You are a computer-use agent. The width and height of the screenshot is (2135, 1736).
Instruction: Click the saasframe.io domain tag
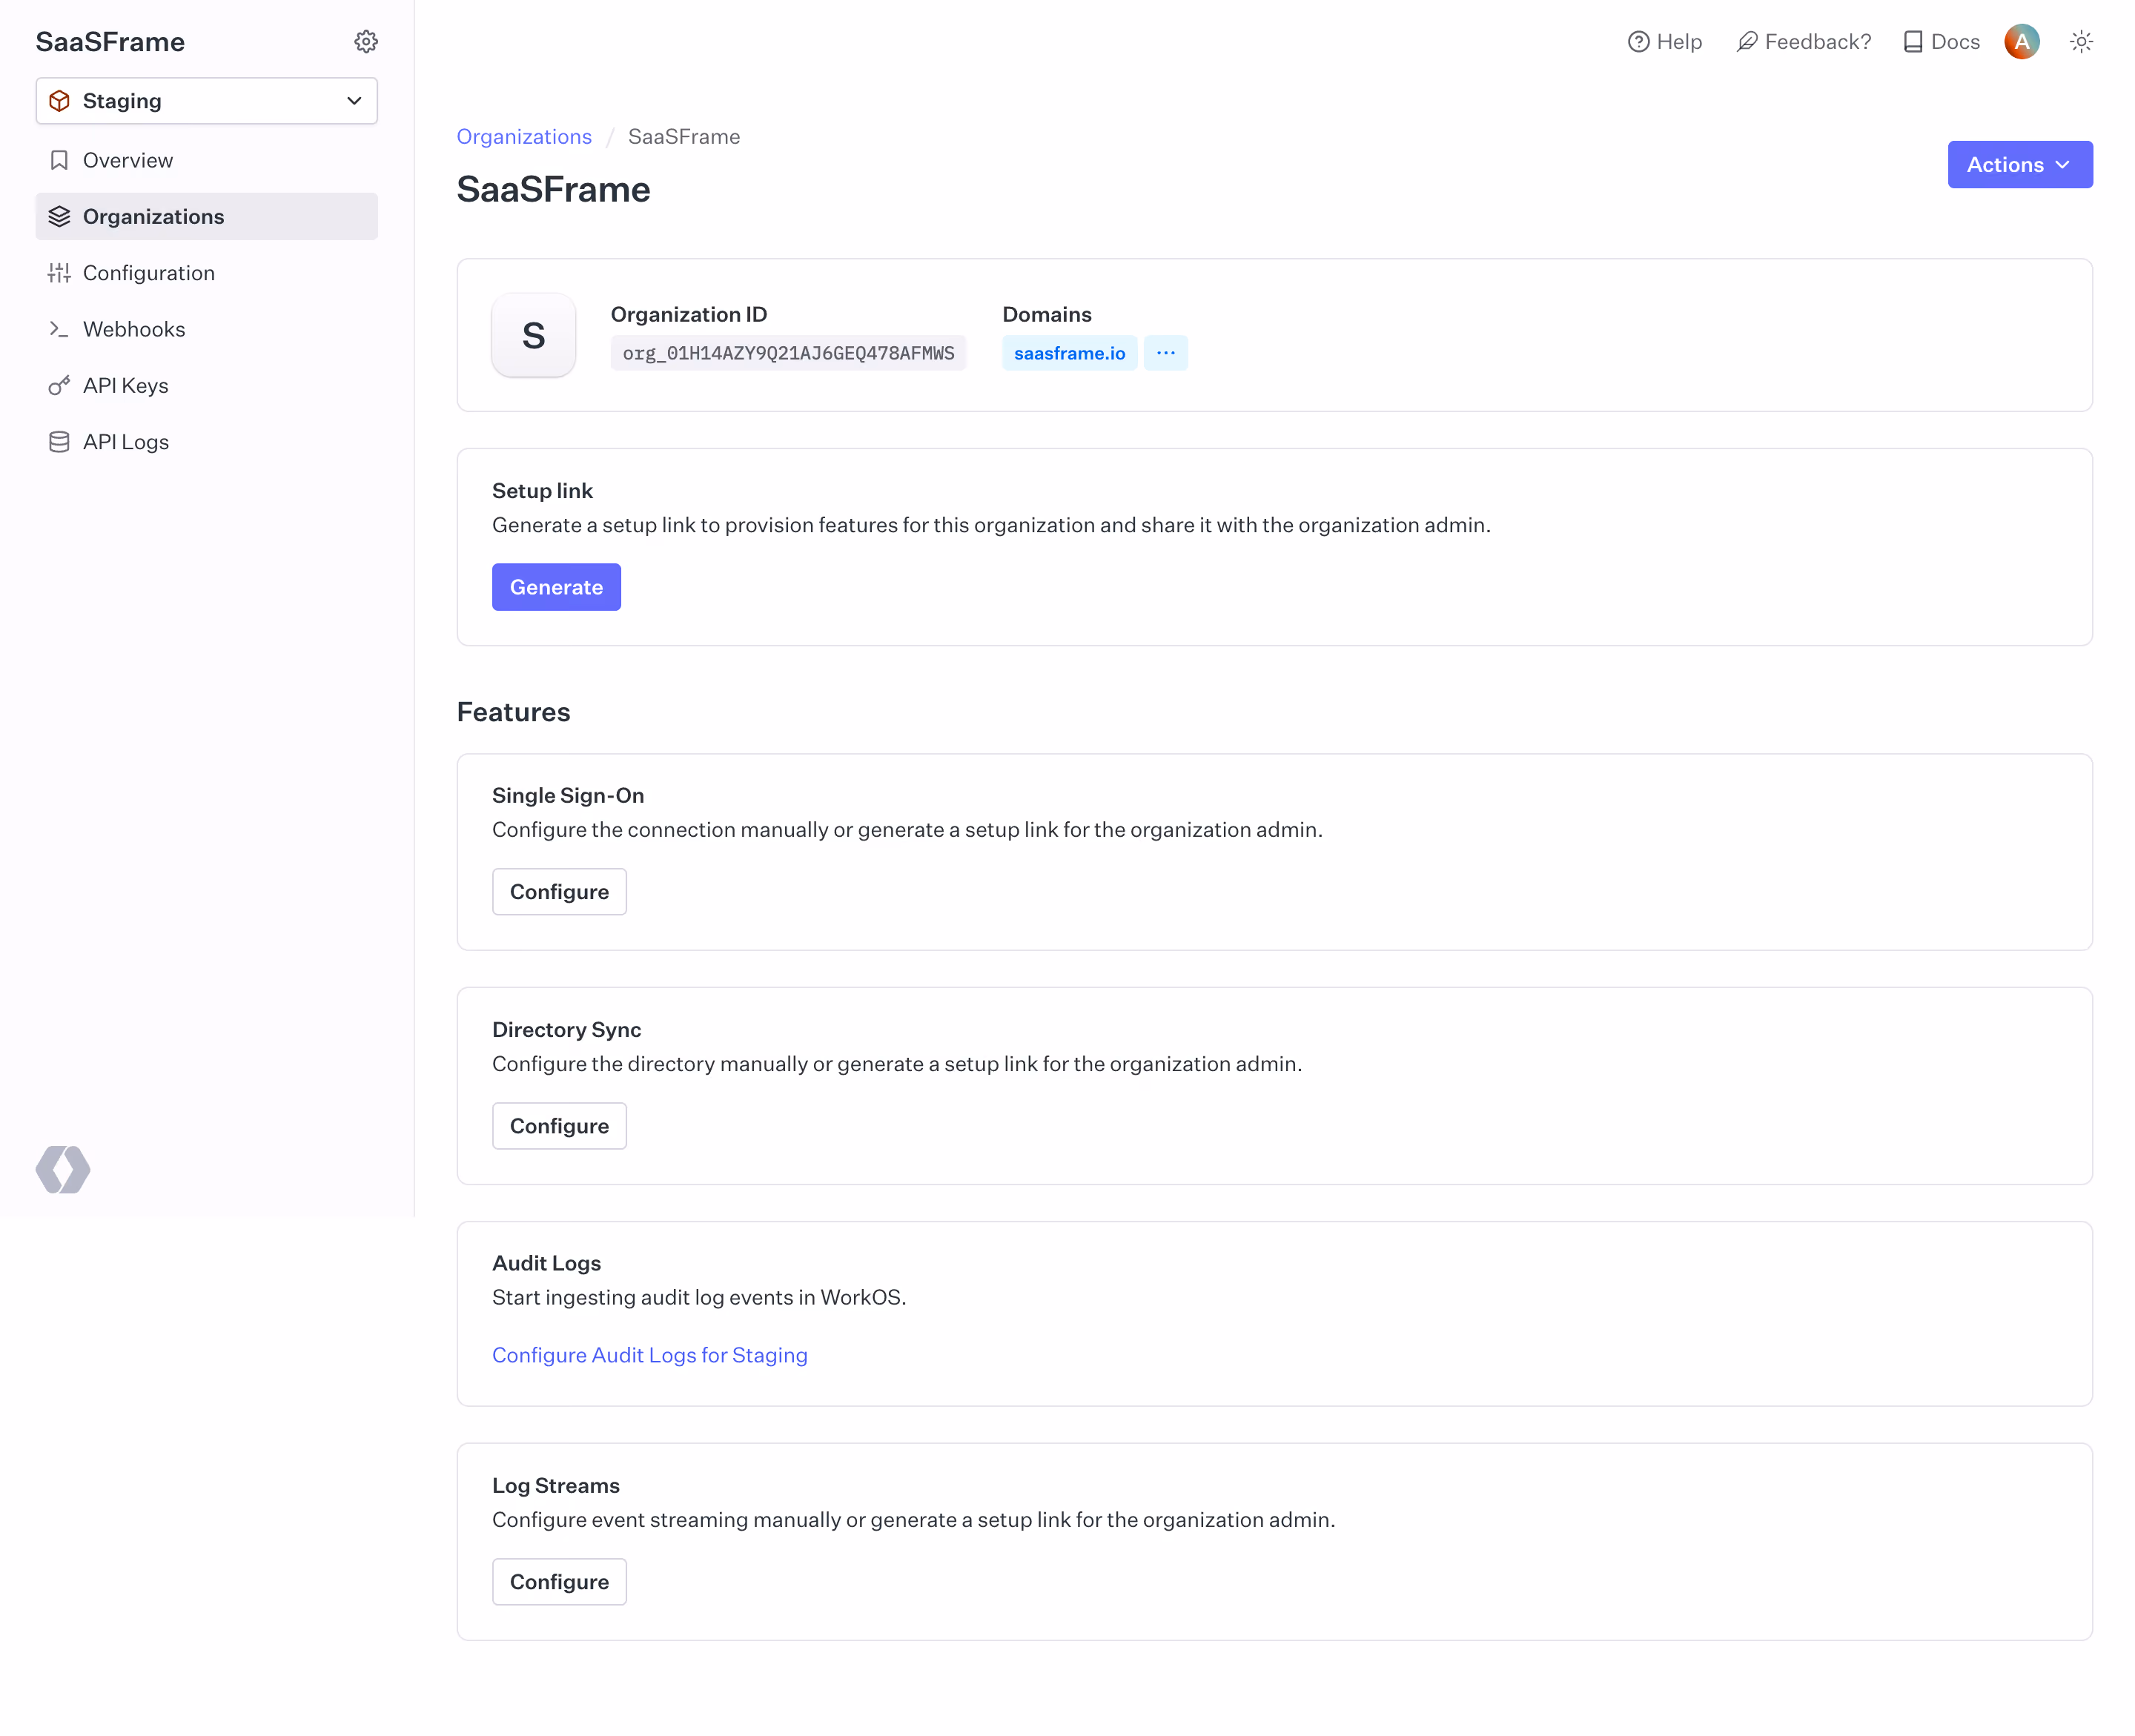click(1070, 353)
